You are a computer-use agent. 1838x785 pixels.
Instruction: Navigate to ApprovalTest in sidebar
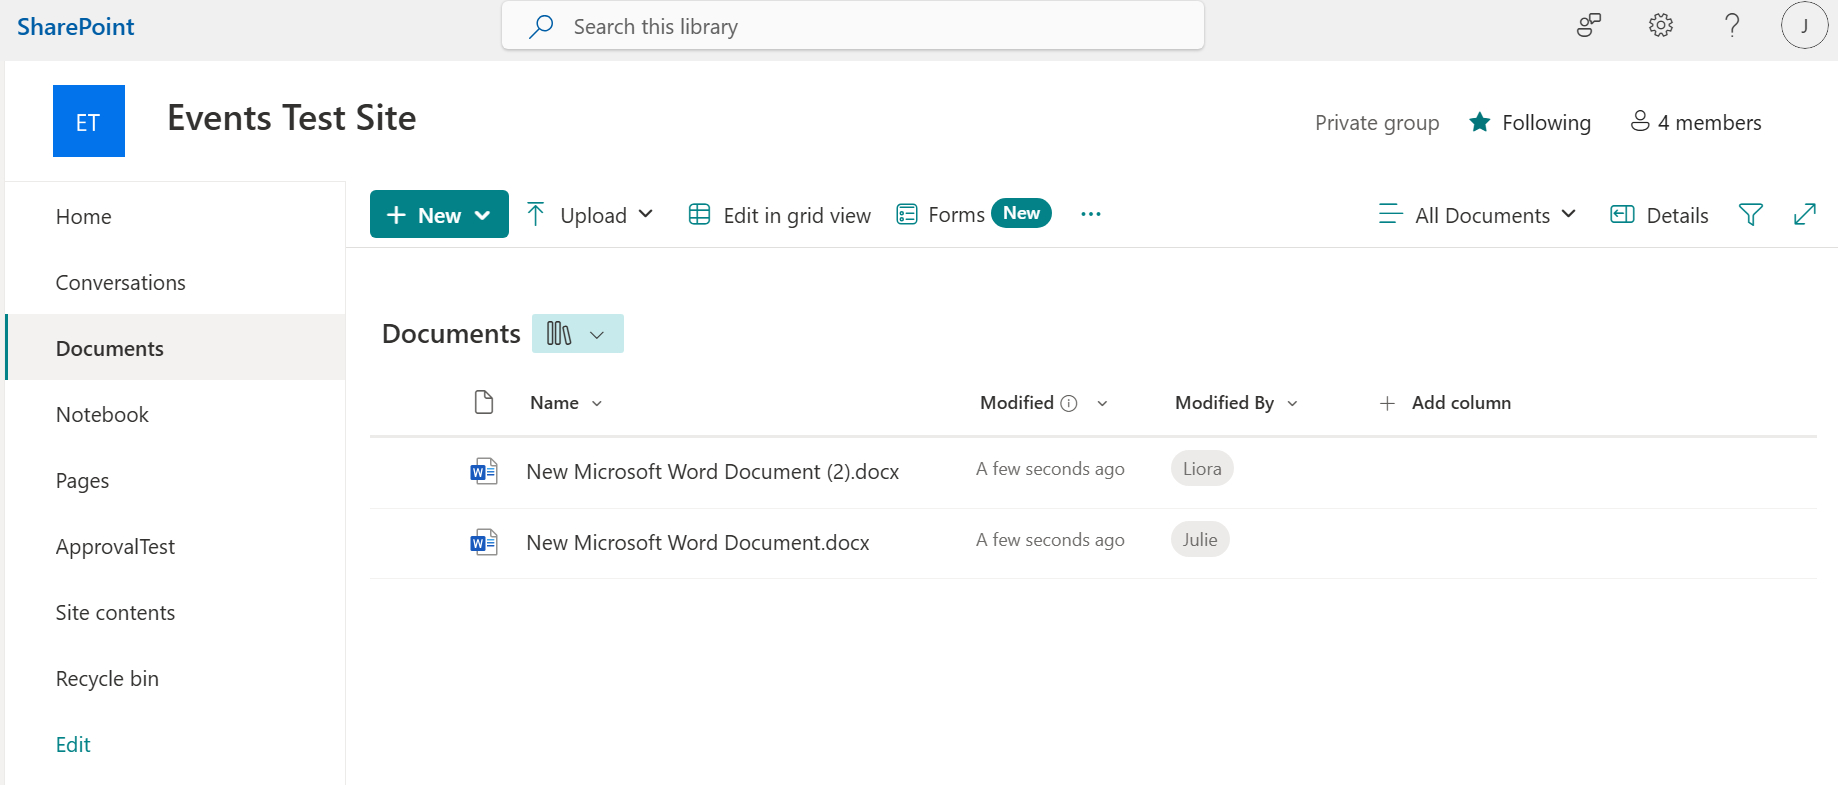[115, 547]
